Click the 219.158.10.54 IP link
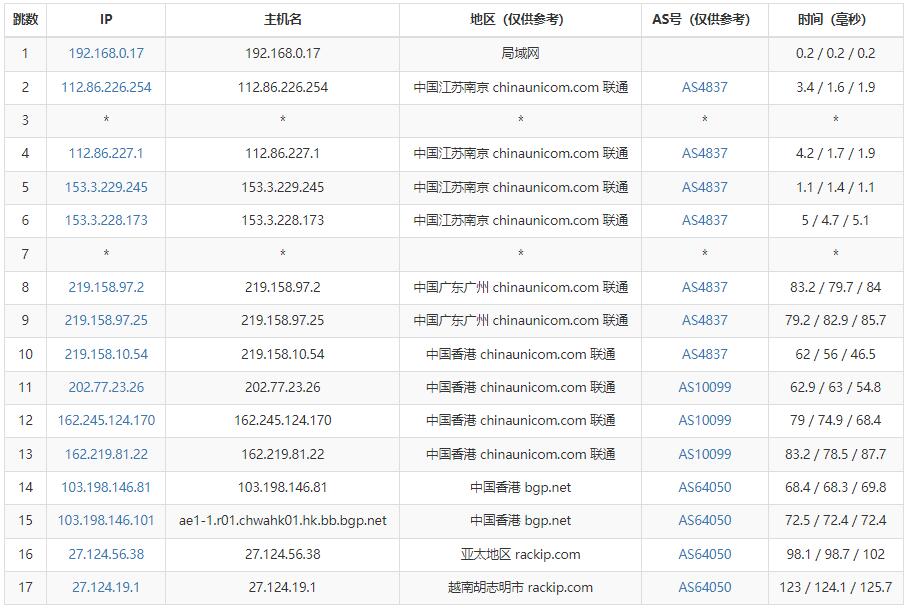Screen dimensions: 906x608 [106, 354]
